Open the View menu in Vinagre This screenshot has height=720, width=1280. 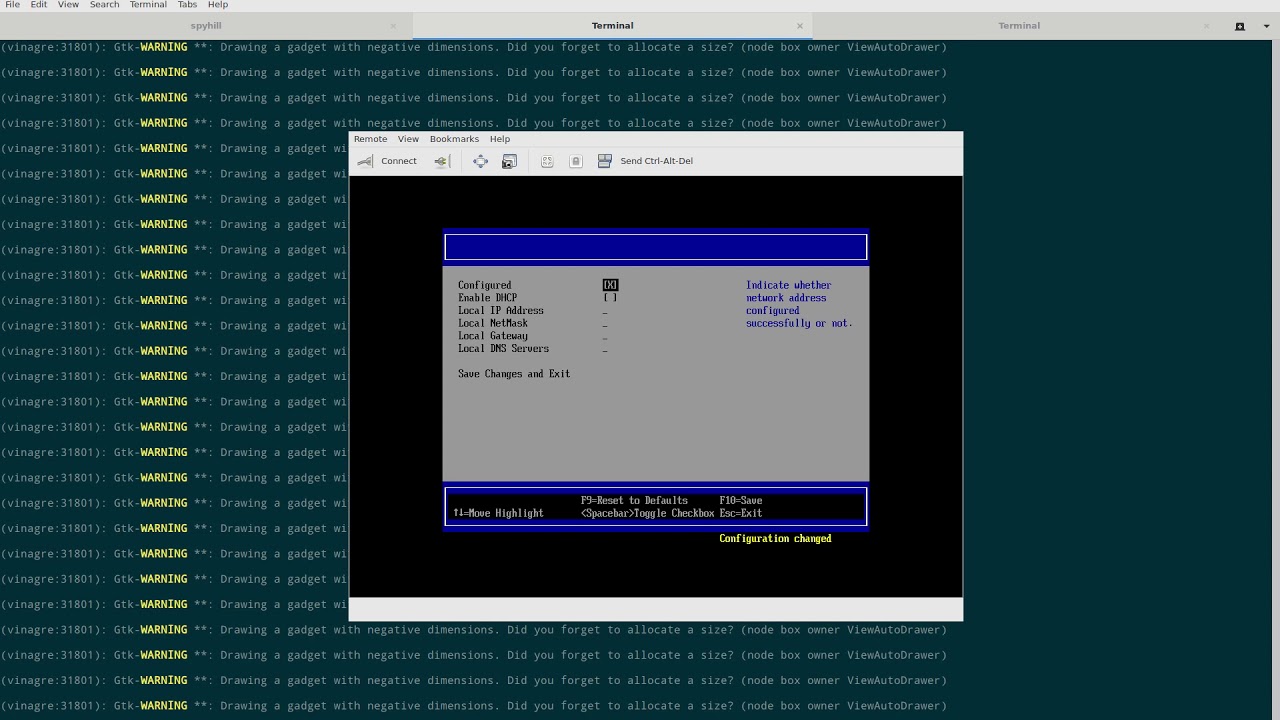click(408, 139)
